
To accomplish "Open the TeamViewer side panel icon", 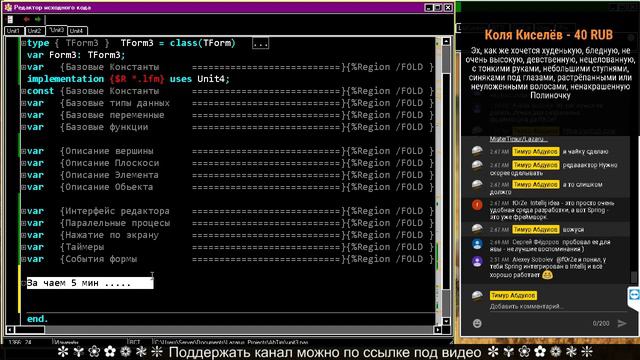I will [634, 294].
